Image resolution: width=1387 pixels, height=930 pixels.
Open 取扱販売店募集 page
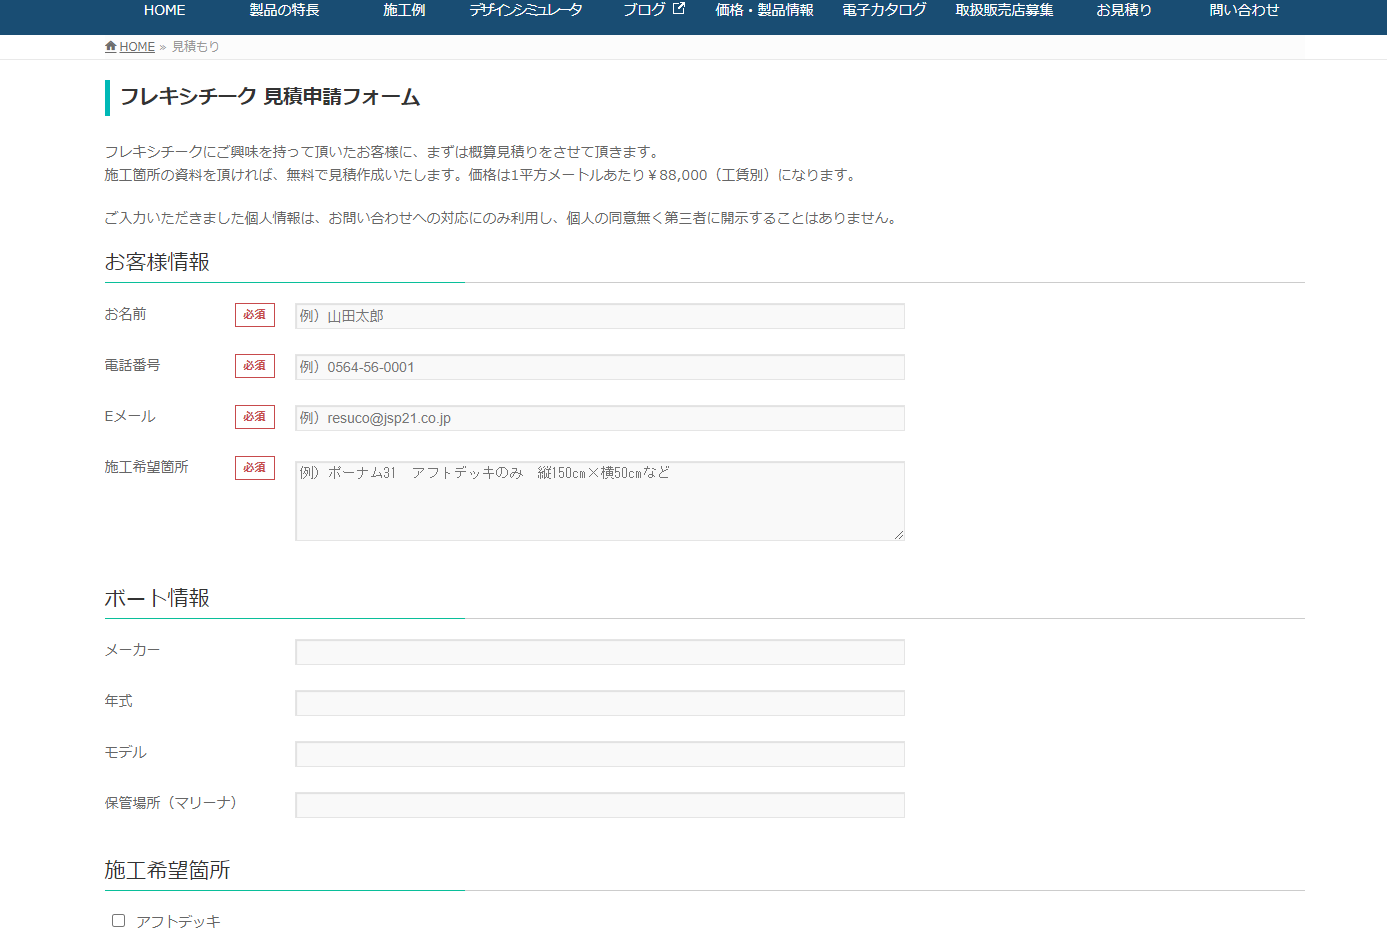click(1004, 10)
